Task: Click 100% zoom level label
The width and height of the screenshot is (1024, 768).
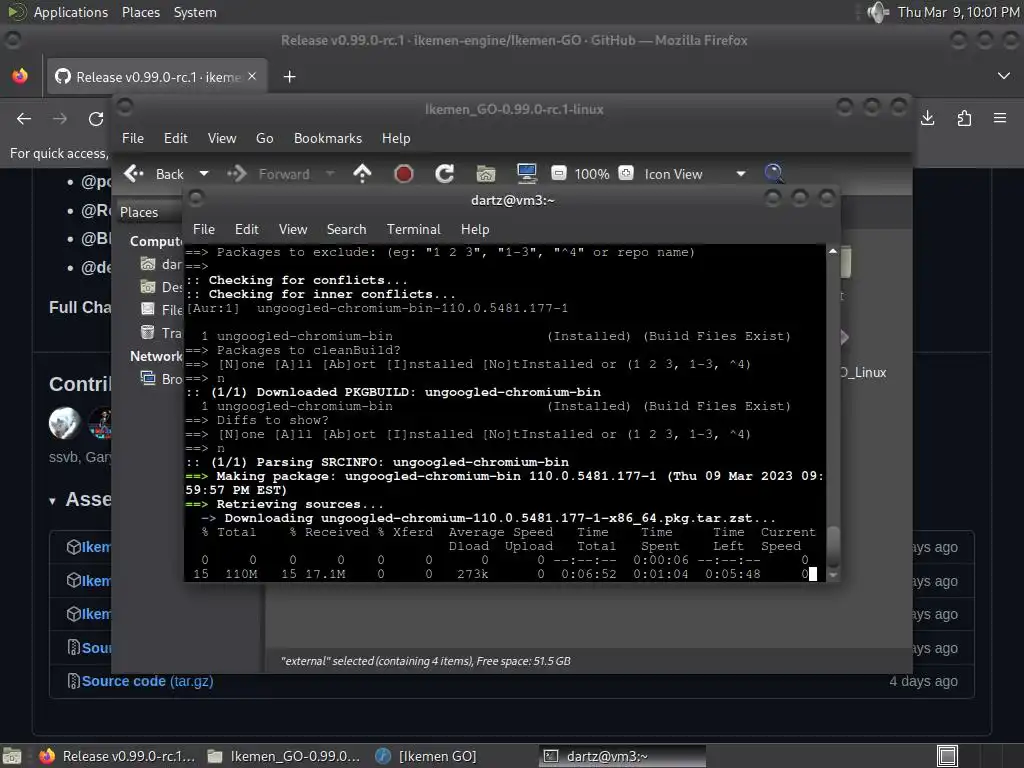Action: (592, 174)
